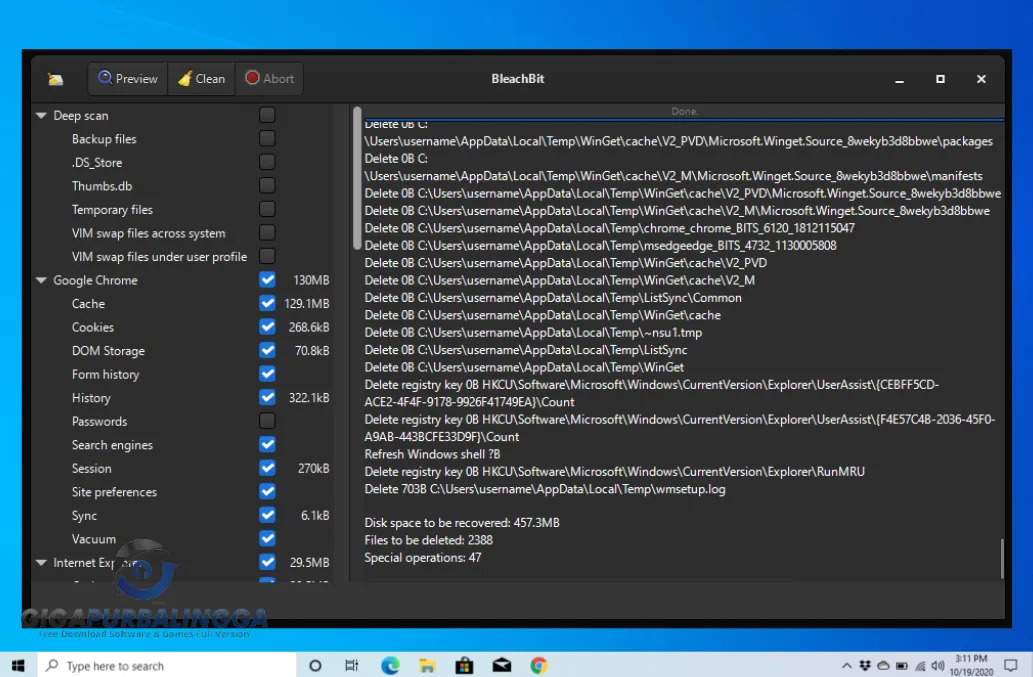The width and height of the screenshot is (1033, 677).
Task: Uncheck the Sync checkbox
Action: pyautogui.click(x=267, y=515)
